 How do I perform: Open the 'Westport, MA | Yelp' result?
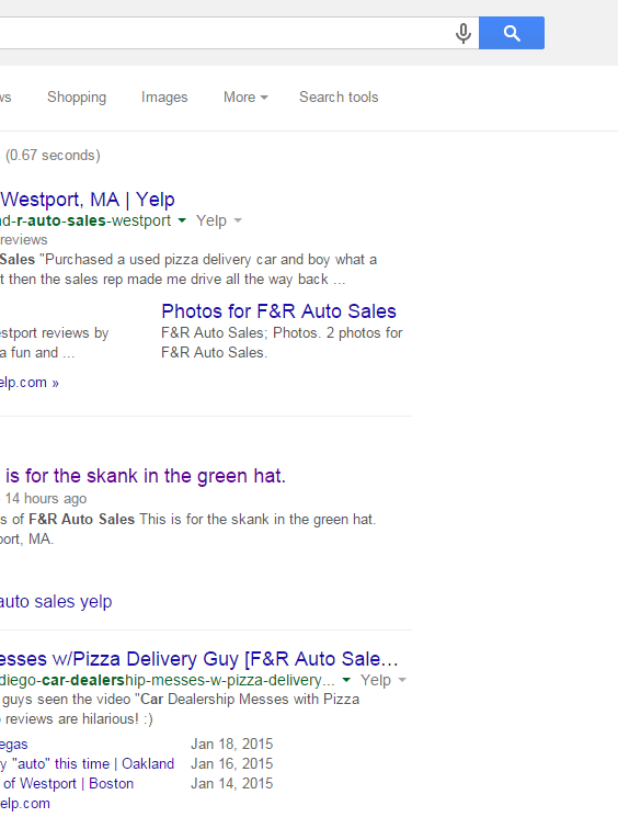point(87,200)
